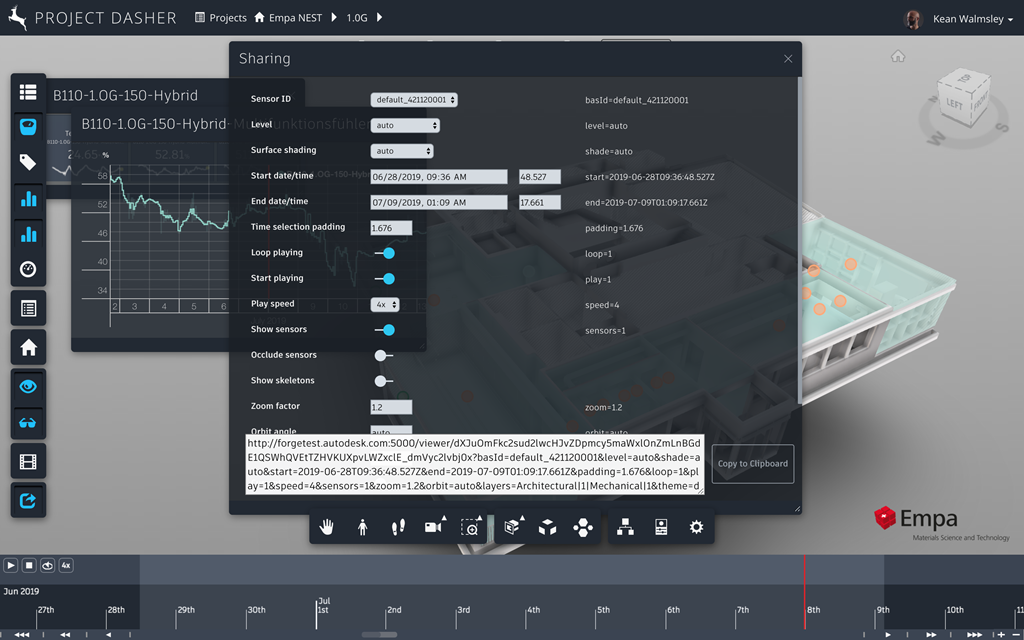Open the Projects menu
1024x640 pixels.
coord(220,18)
